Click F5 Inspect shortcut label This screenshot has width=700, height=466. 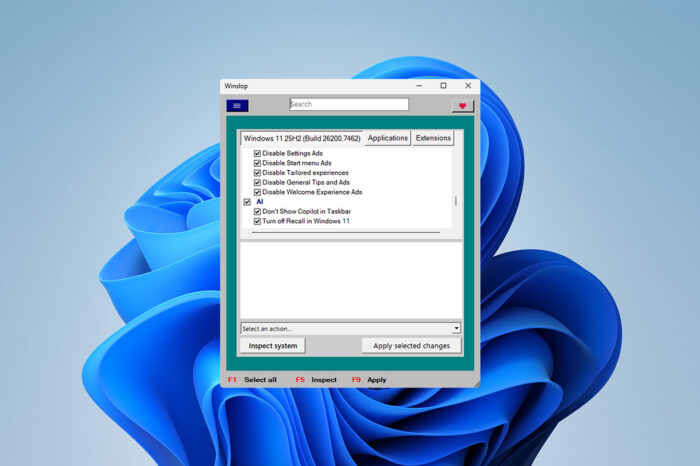click(316, 380)
